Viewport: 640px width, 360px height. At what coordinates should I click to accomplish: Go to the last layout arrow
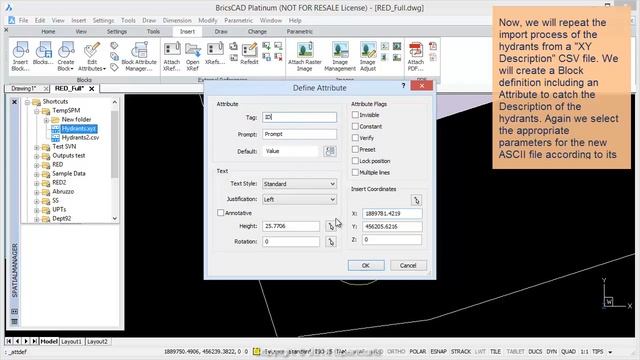34,341
